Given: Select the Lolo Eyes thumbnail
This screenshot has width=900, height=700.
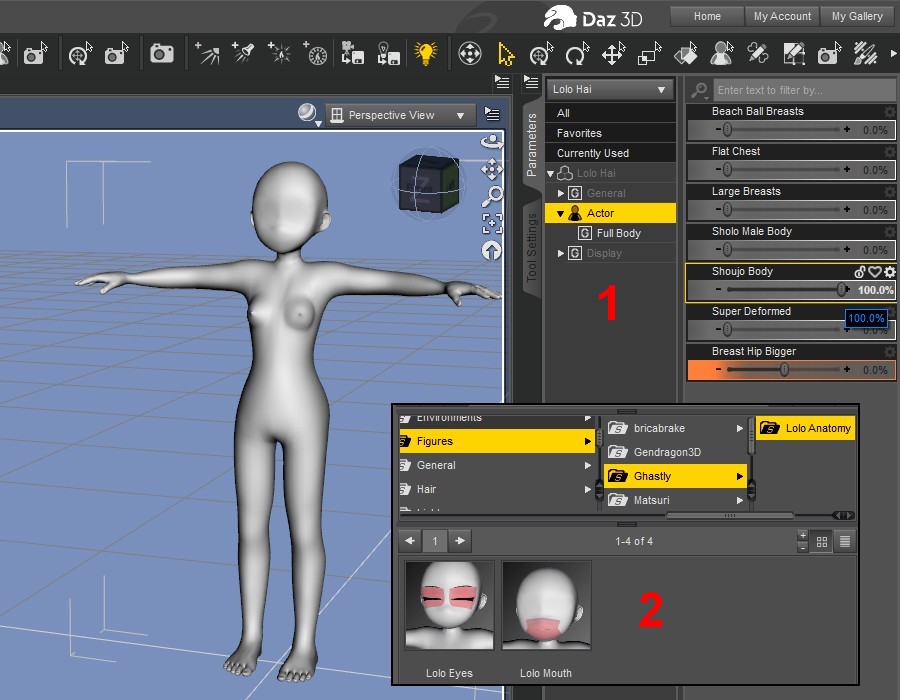Looking at the screenshot, I should [x=449, y=605].
